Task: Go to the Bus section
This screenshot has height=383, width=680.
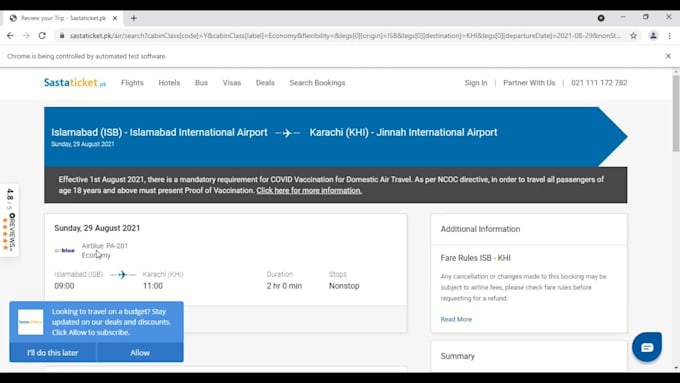Action: 201,82
